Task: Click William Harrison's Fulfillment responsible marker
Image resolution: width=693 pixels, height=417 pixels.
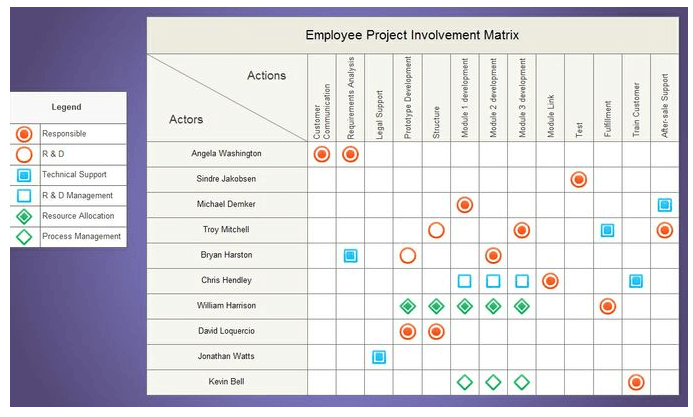Action: pos(607,306)
